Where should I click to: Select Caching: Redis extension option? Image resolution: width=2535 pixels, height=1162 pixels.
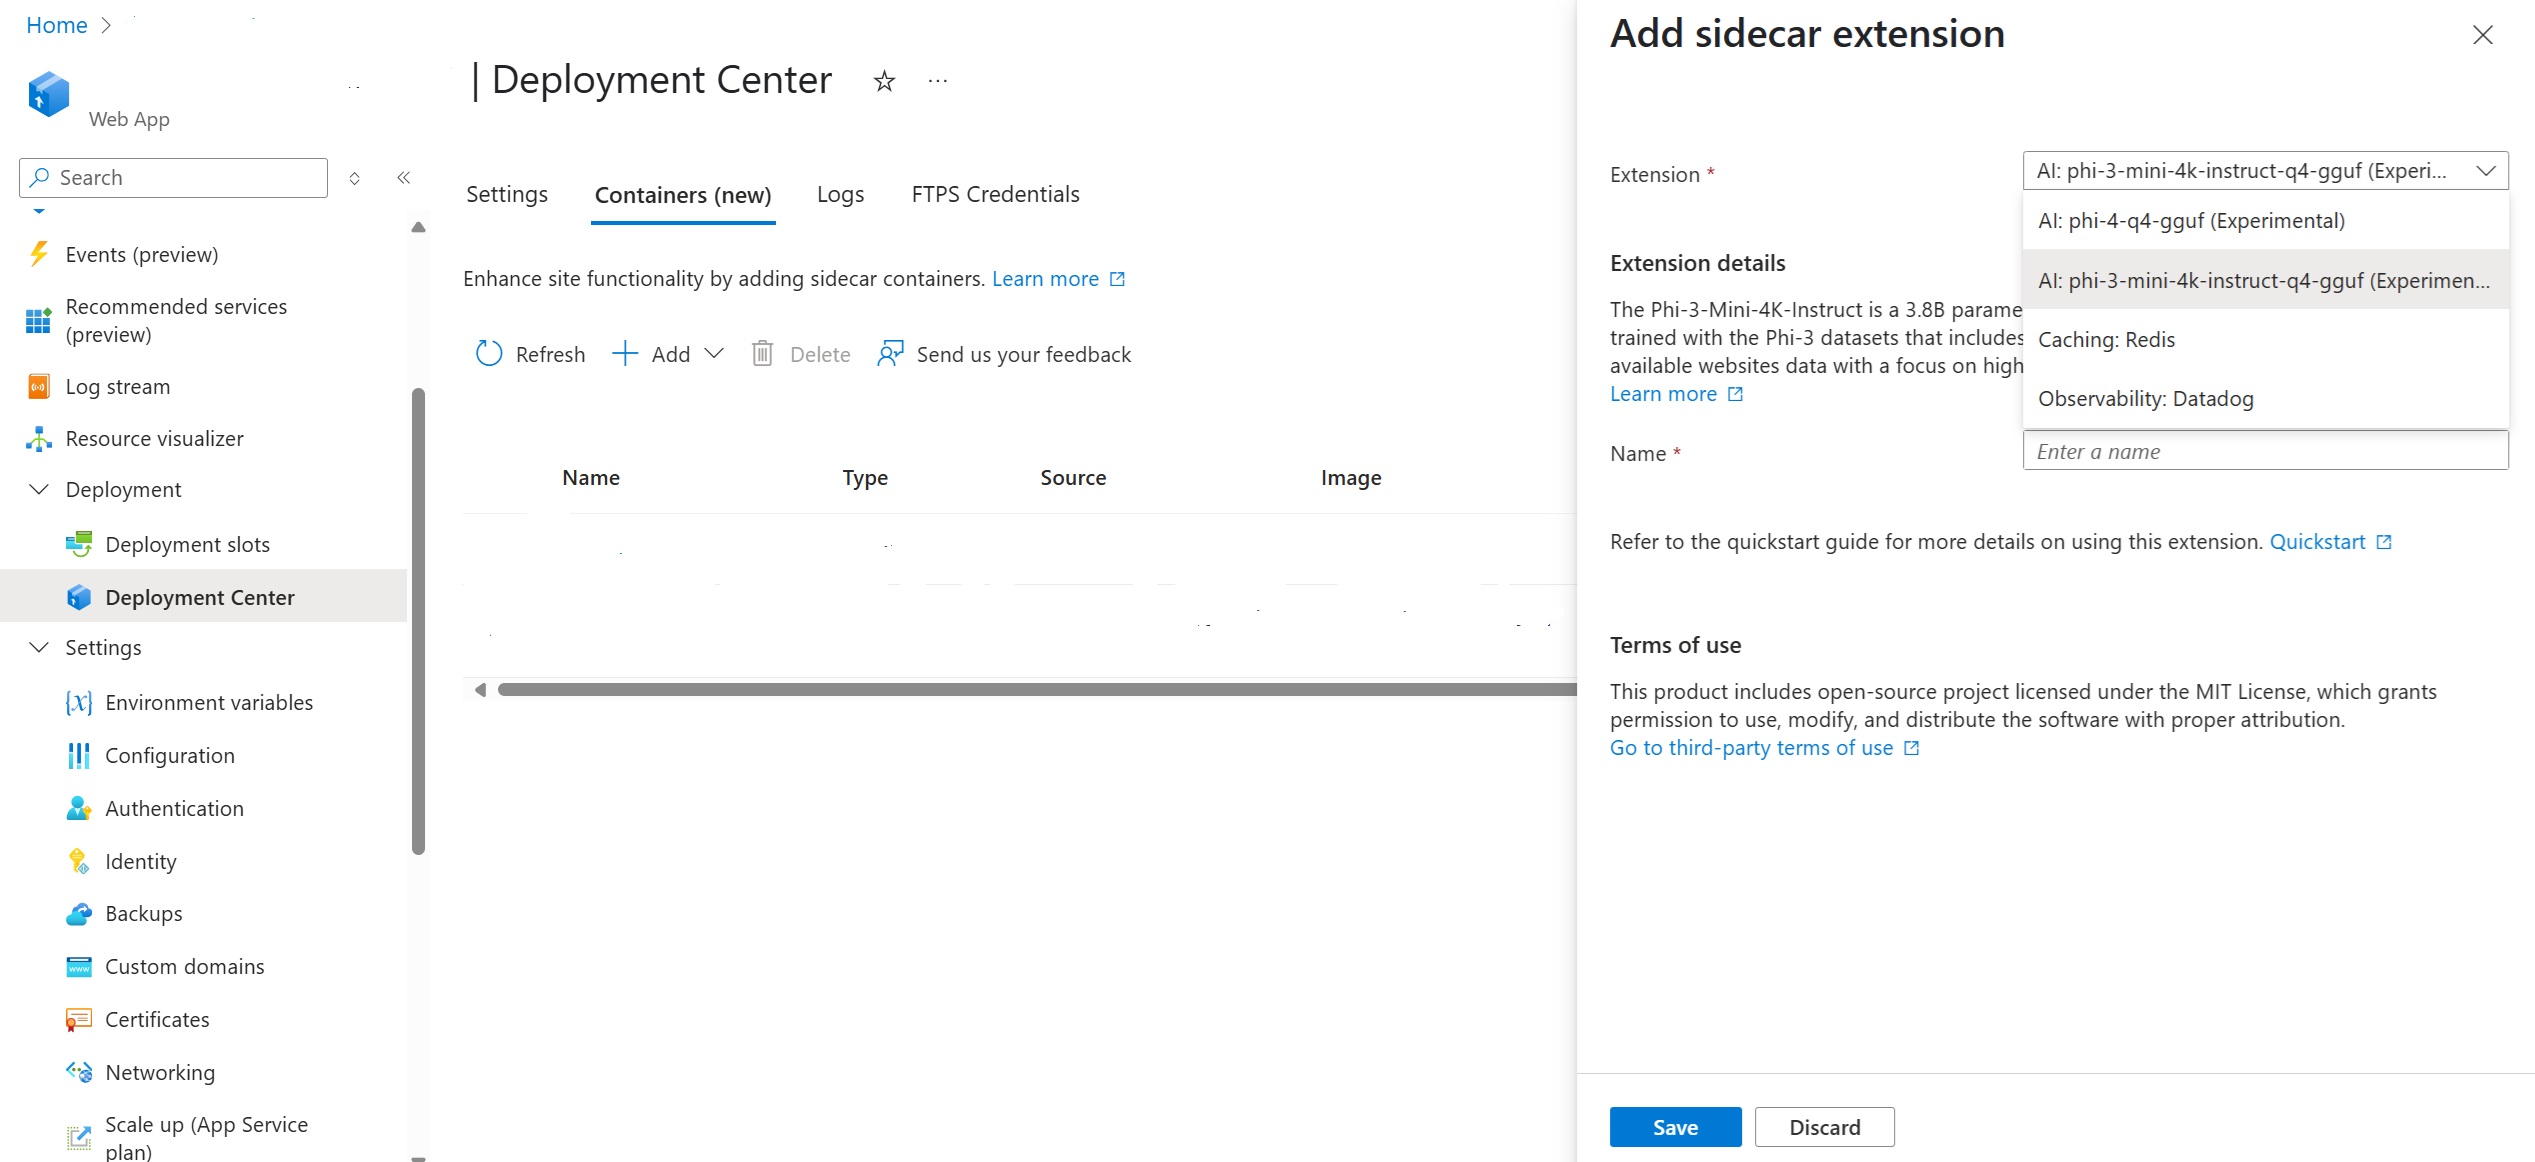tap(2106, 340)
